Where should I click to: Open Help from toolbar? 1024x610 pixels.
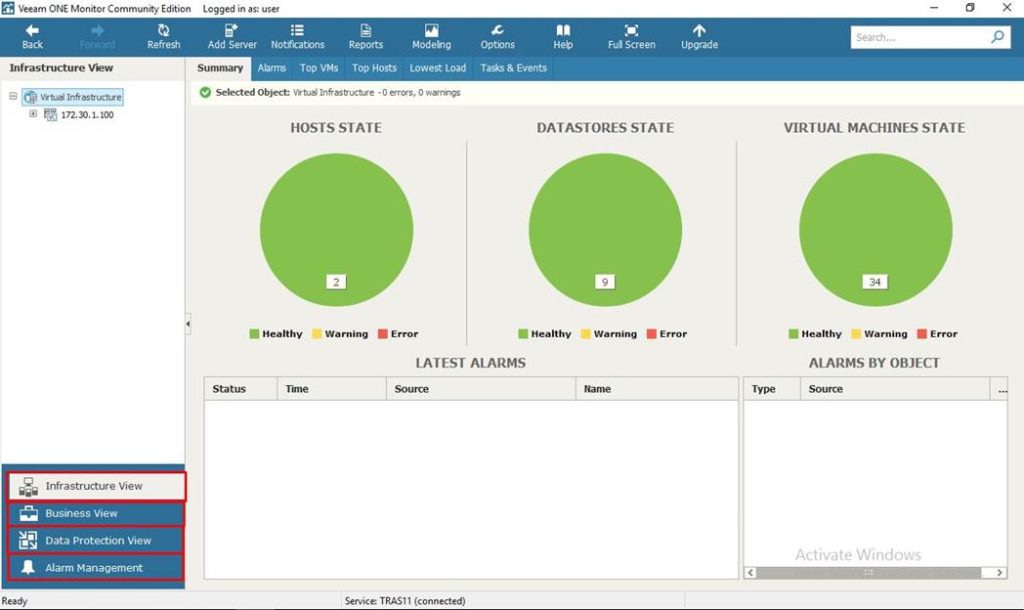[x=563, y=37]
